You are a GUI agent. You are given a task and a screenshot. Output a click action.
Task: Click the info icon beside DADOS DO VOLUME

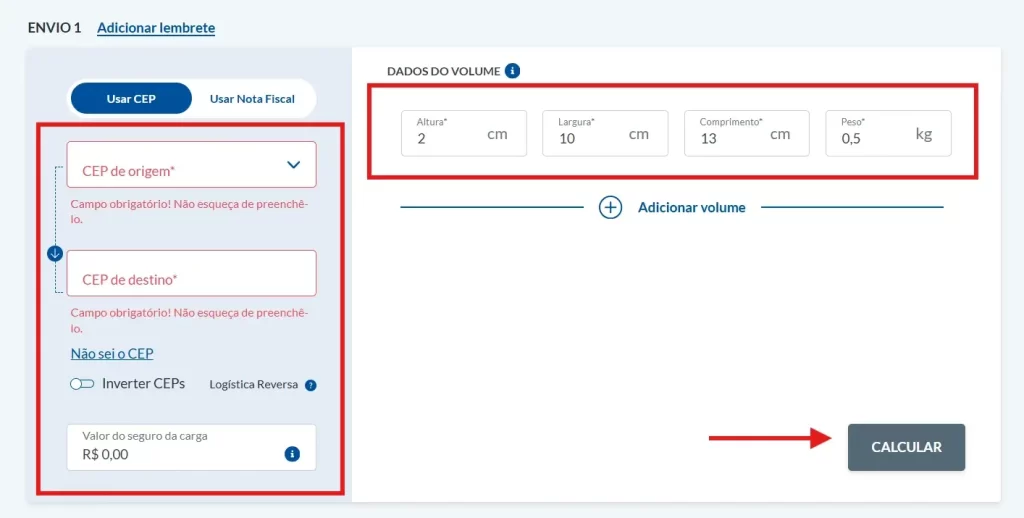(x=512, y=71)
